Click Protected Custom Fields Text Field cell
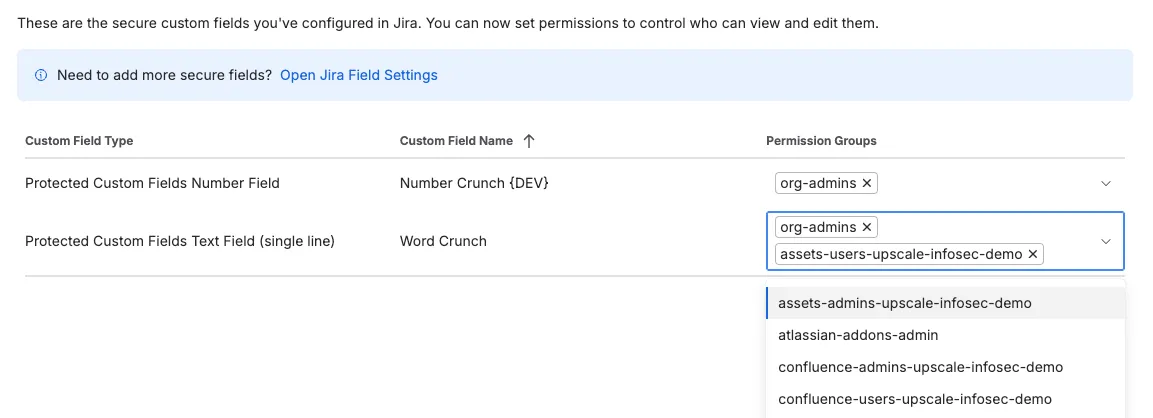 (x=180, y=241)
